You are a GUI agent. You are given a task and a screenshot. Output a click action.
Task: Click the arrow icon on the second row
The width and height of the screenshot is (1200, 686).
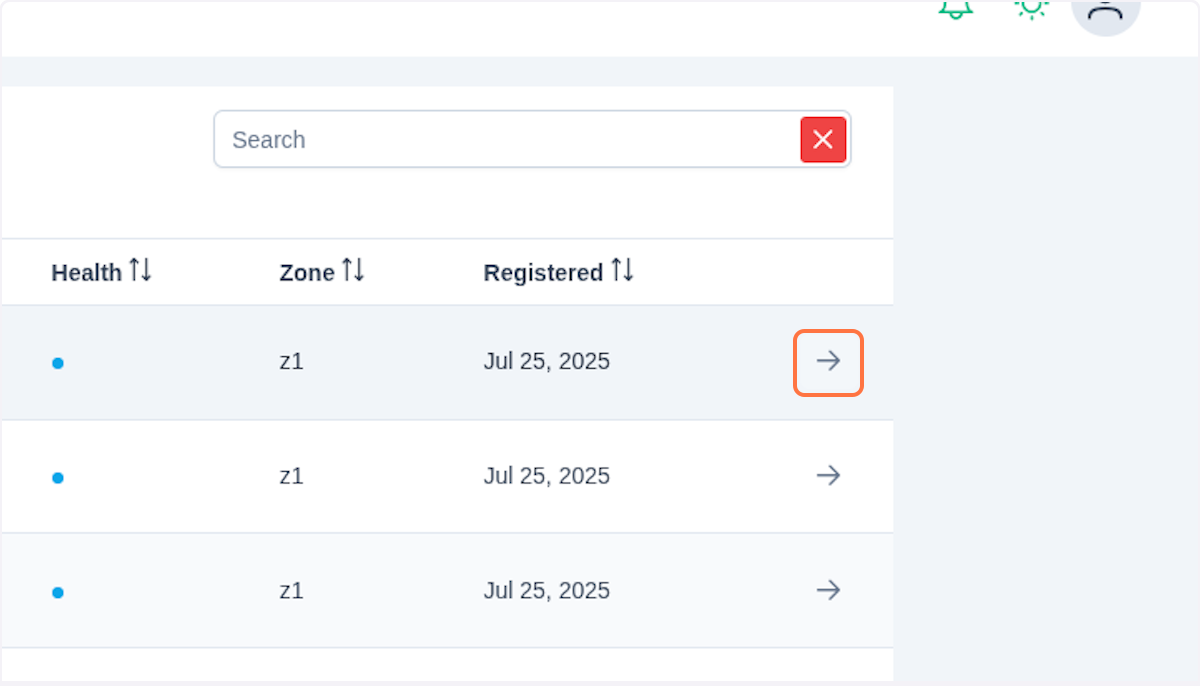coord(828,476)
